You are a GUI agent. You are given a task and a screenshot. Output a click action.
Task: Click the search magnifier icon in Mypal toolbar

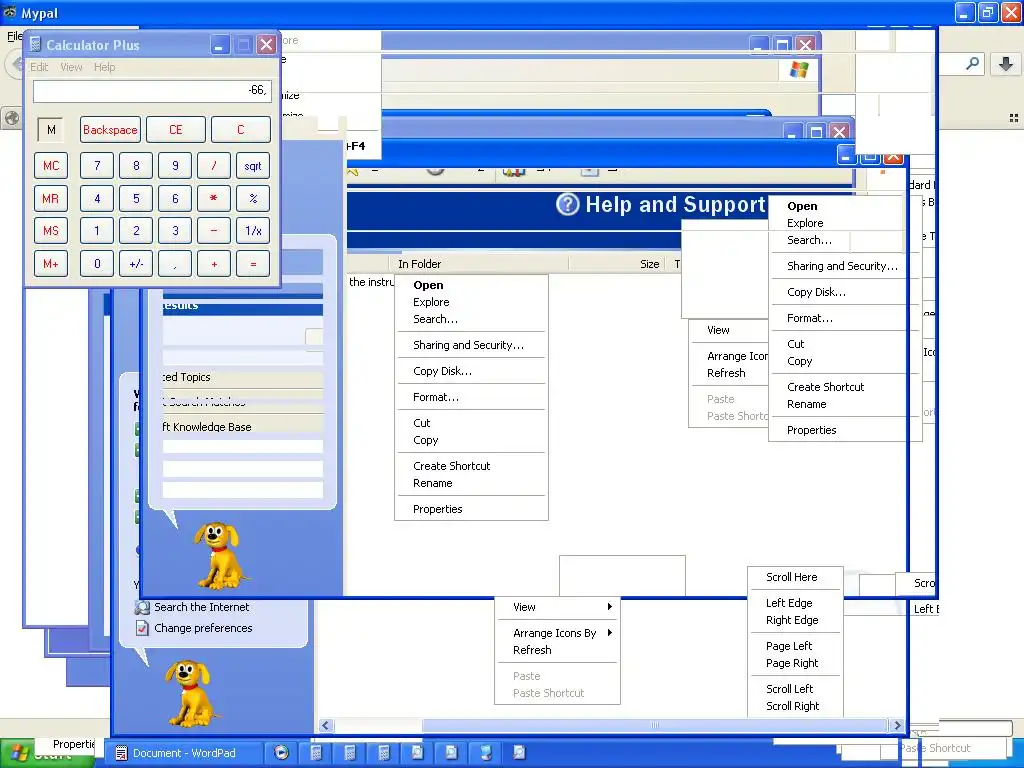pyautogui.click(x=972, y=63)
